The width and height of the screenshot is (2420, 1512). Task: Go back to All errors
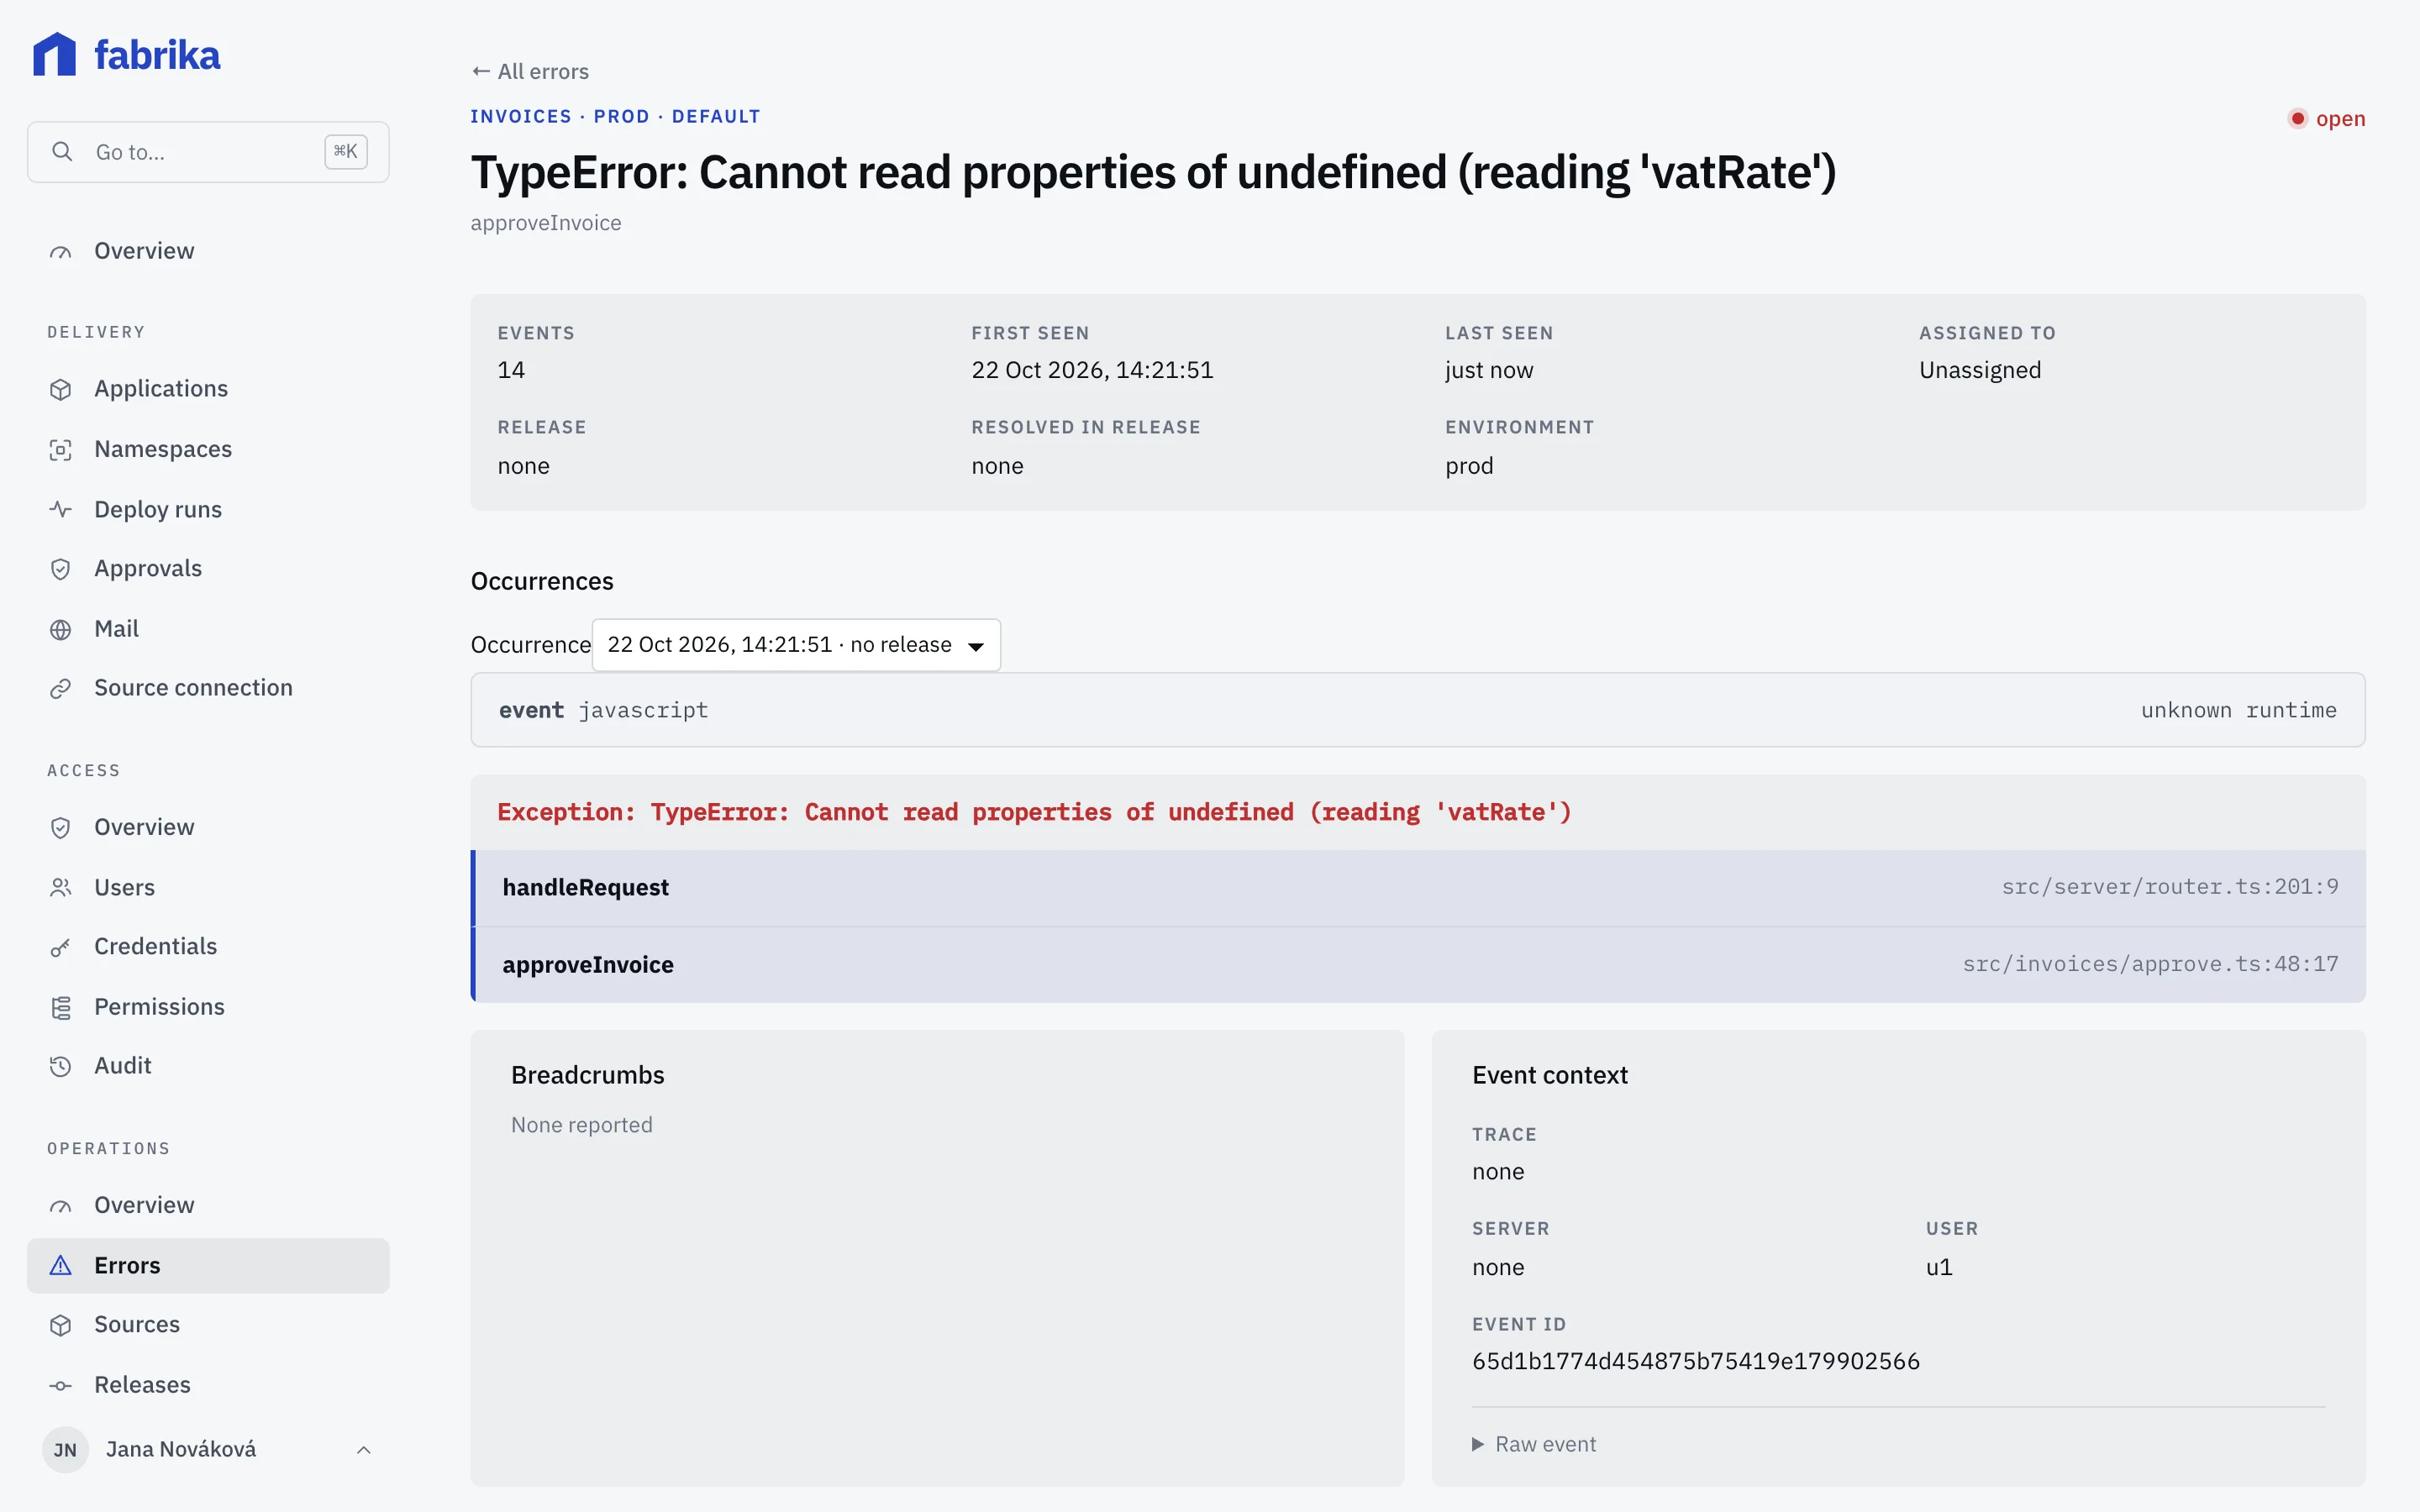[530, 71]
